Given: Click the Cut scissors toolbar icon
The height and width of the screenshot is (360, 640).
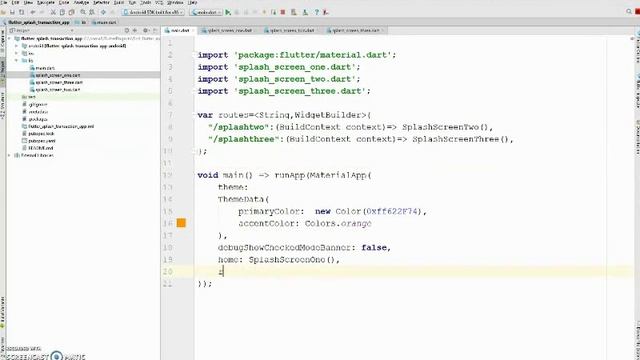Looking at the screenshot, I should tap(53, 12).
